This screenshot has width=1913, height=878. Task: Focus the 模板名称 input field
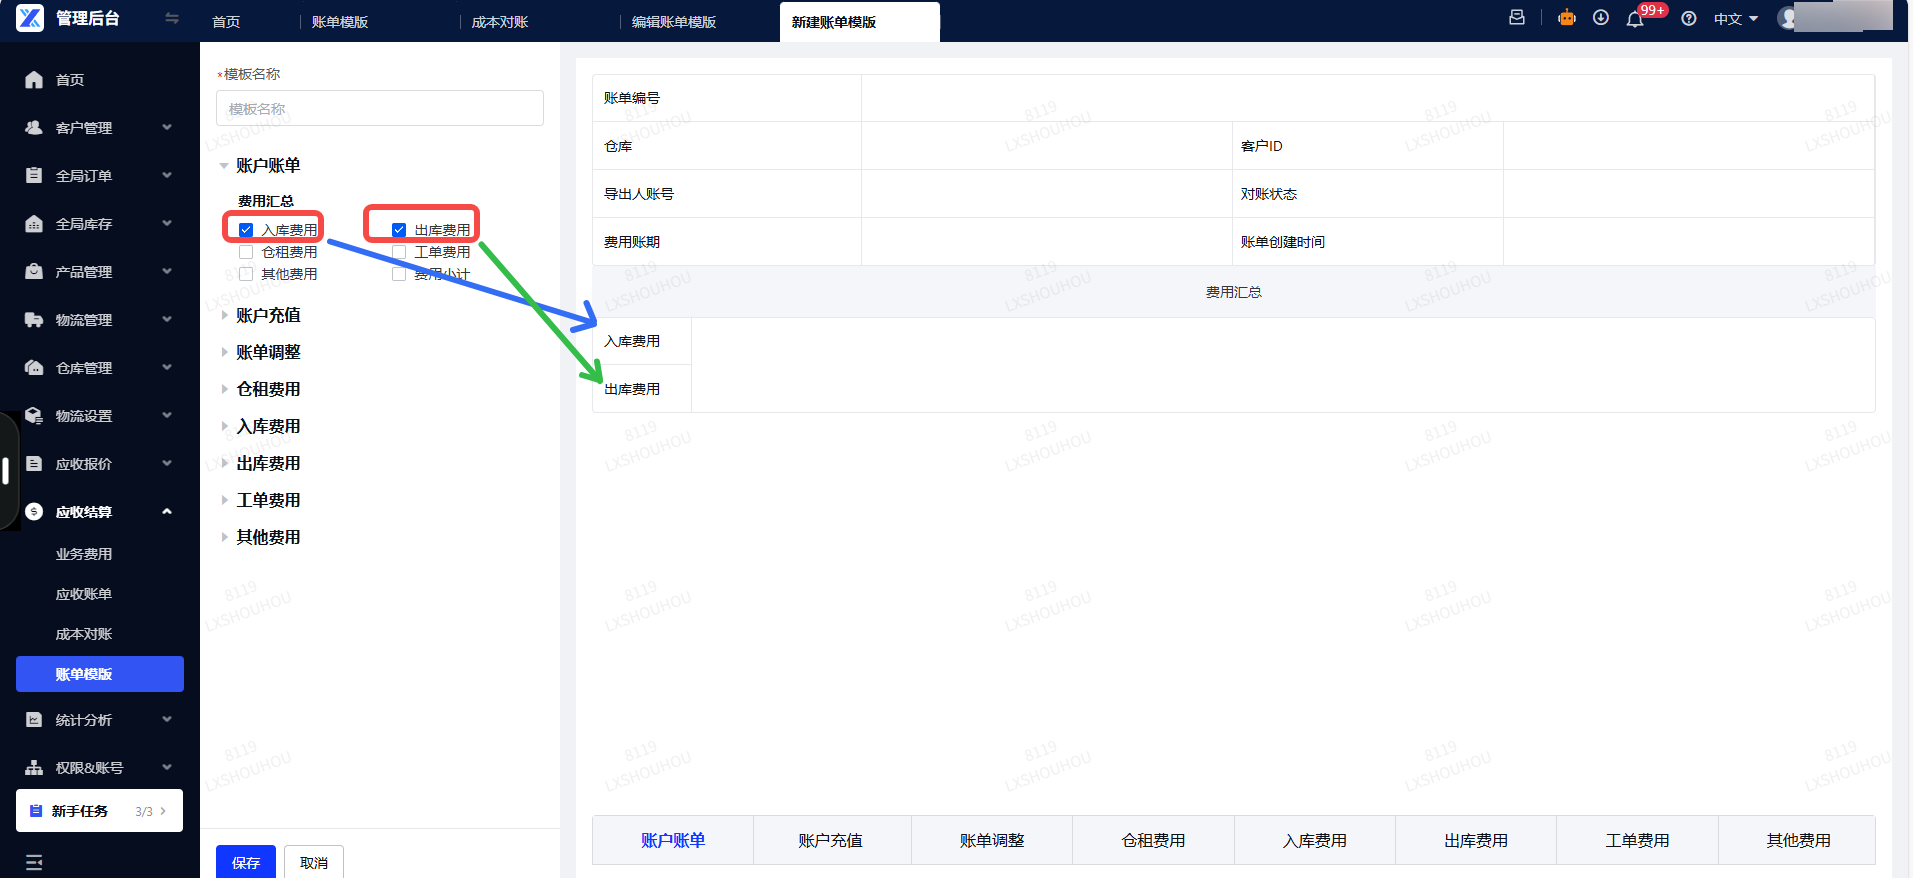(x=380, y=108)
